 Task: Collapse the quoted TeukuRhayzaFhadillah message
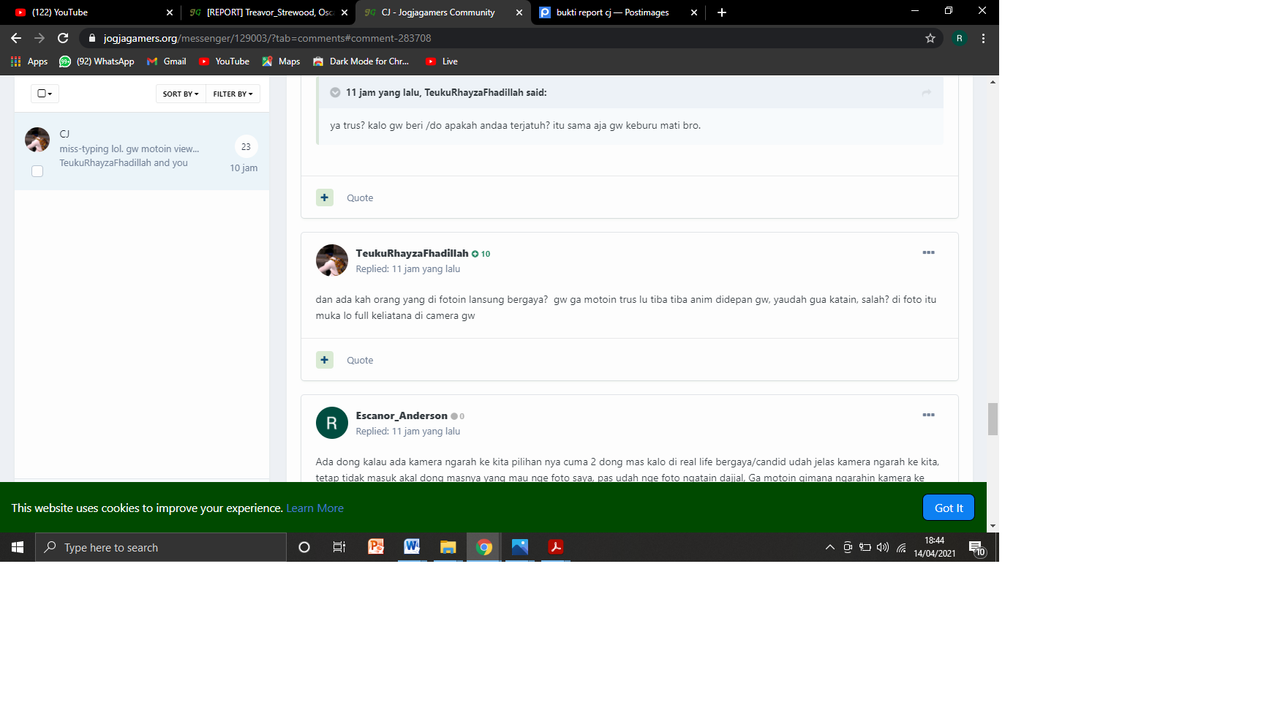point(335,92)
